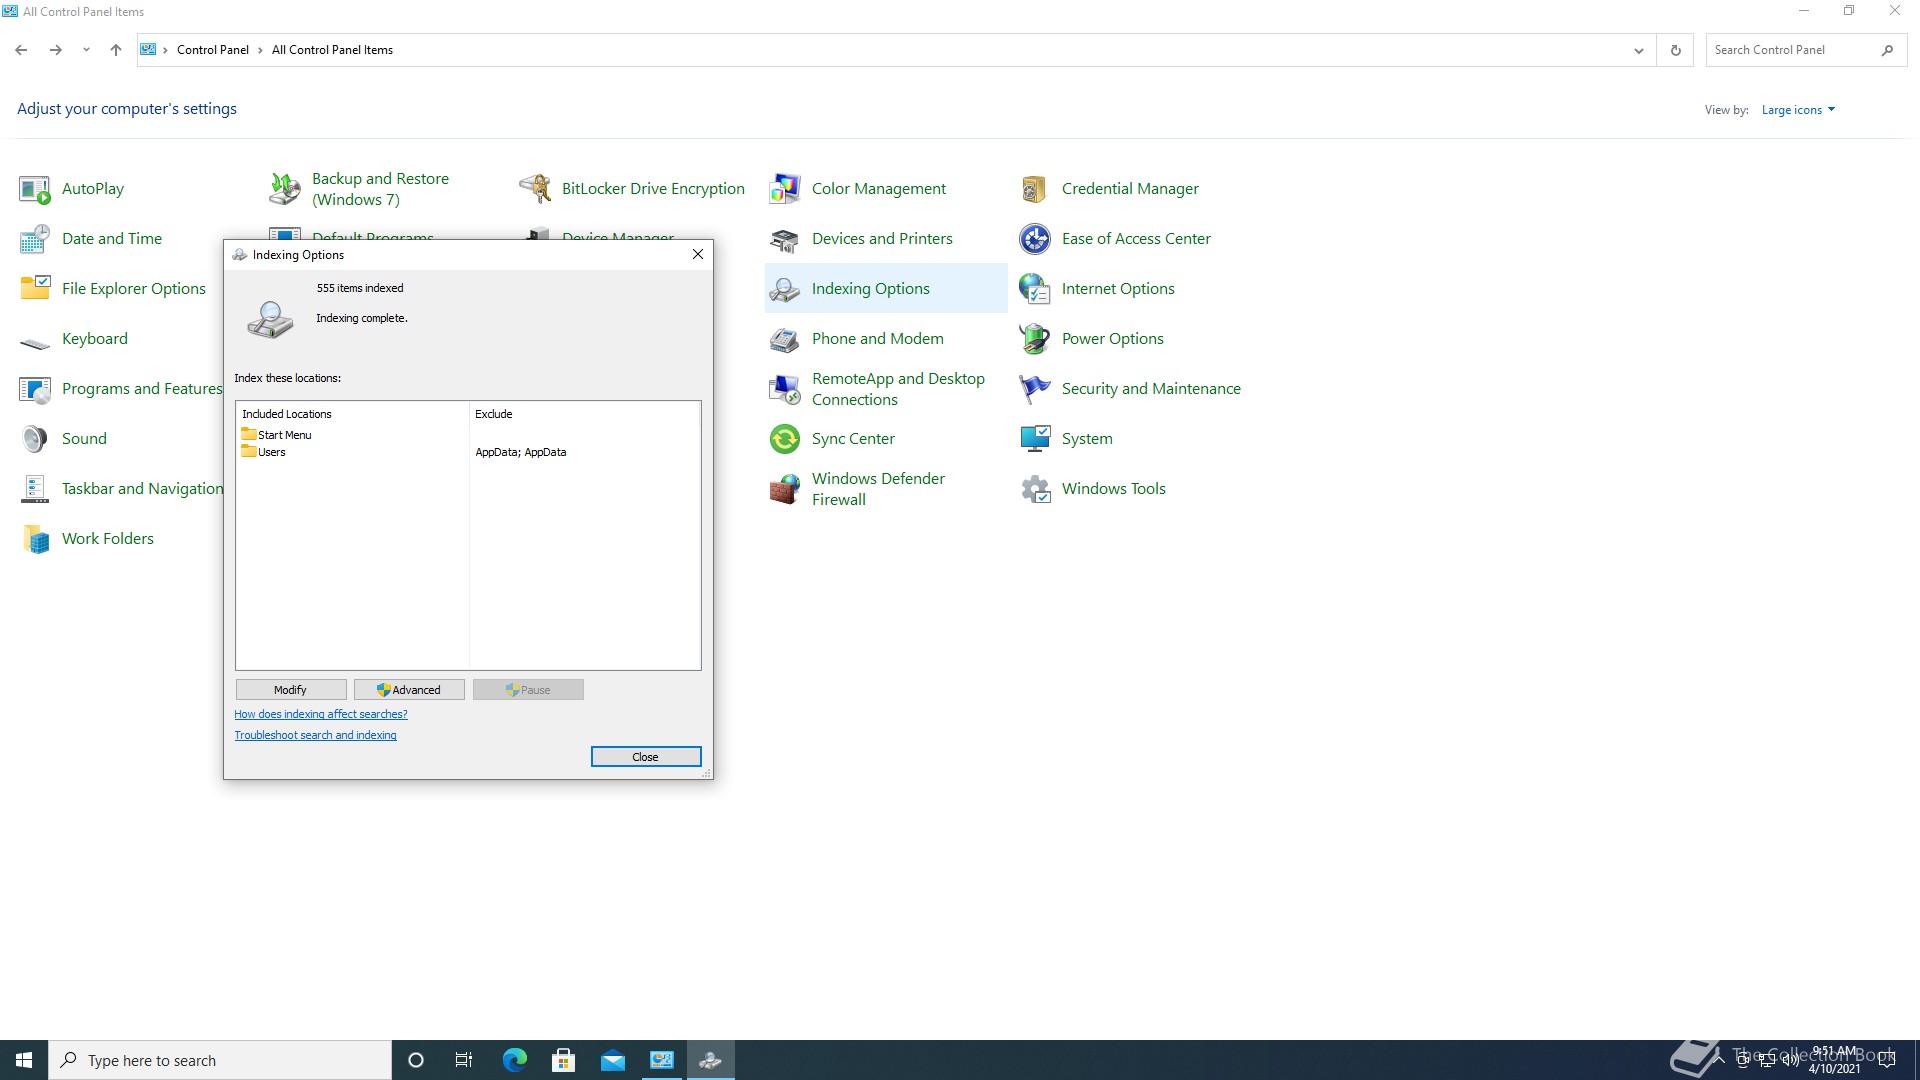Expand the recent locations dropdown arrow
The width and height of the screenshot is (1920, 1080).
86,50
